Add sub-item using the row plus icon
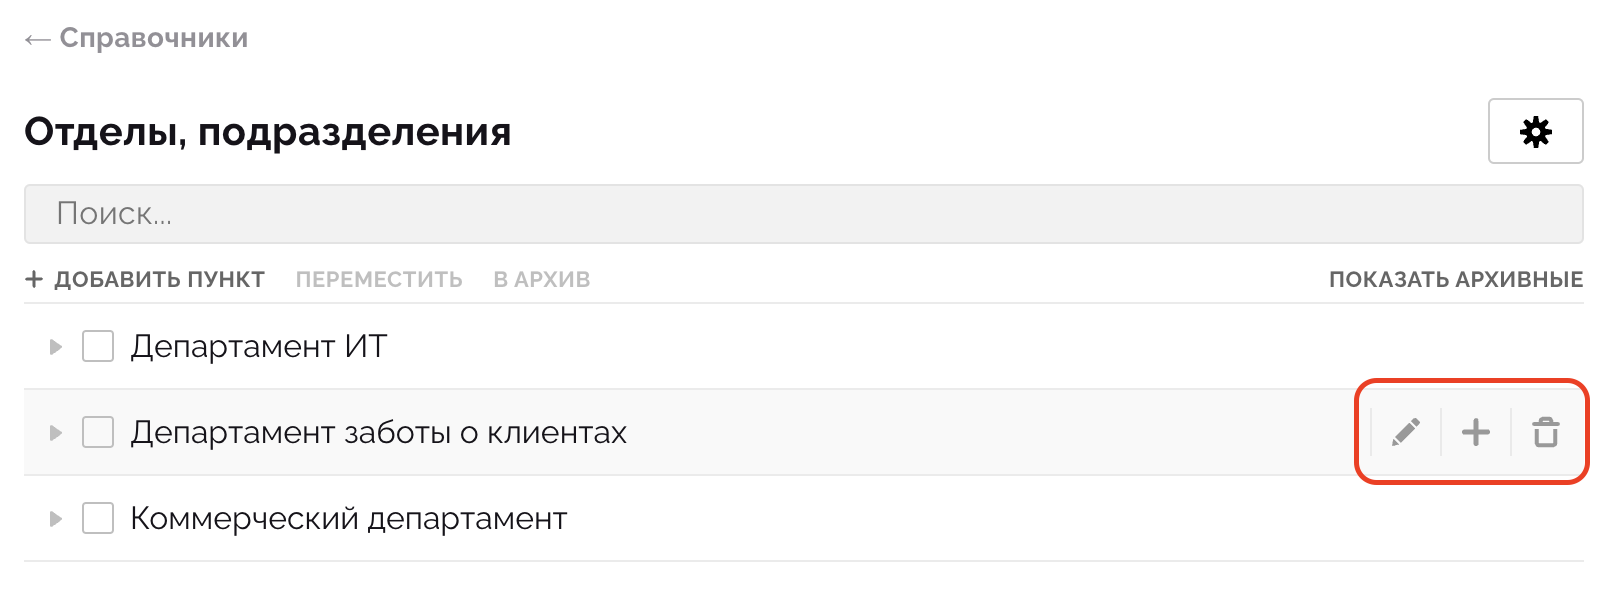The width and height of the screenshot is (1624, 600). pos(1476,432)
